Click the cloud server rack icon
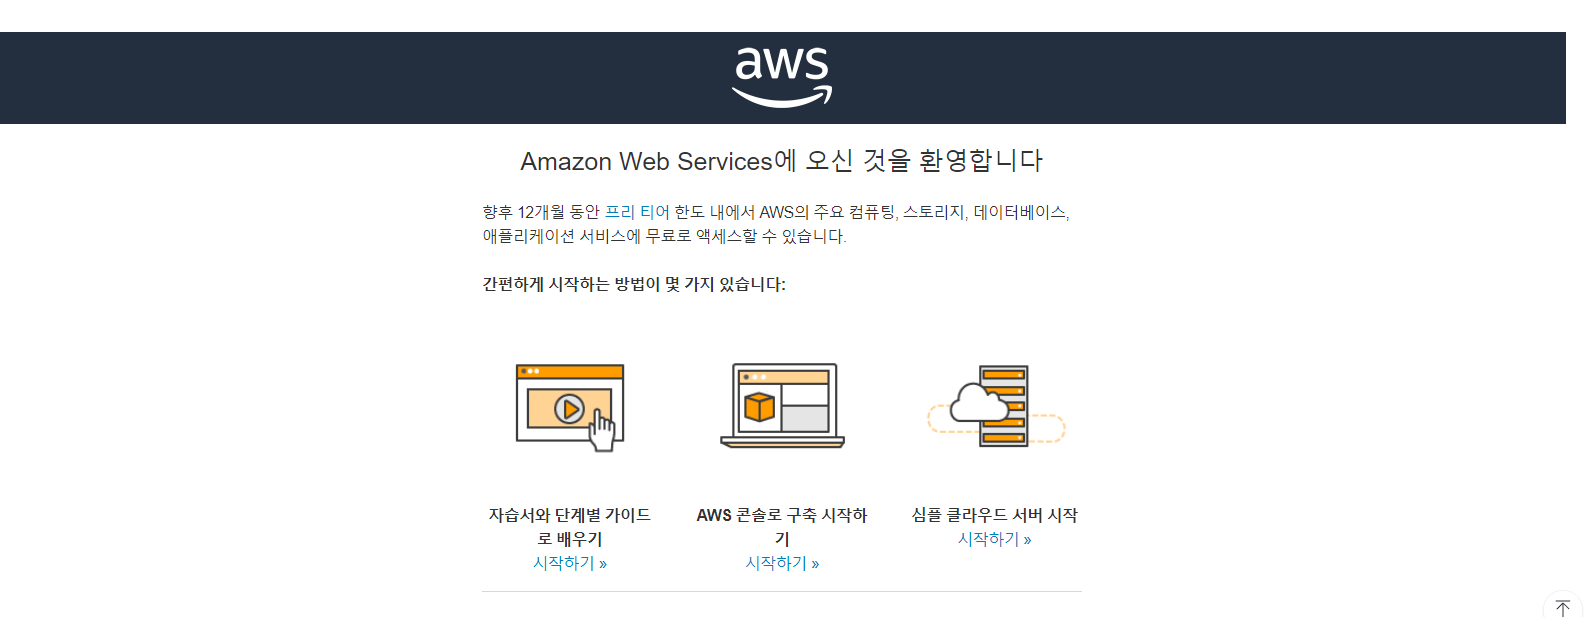Image resolution: width=1587 pixels, height=617 pixels. pos(996,406)
